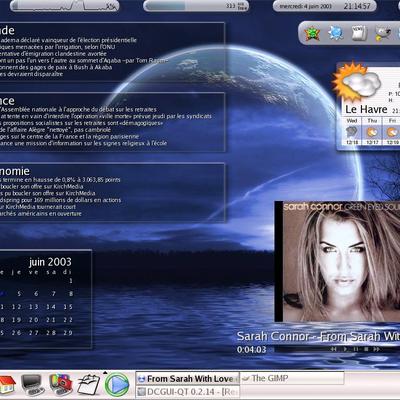Open headline about marchés américains en ouverture

coord(41,214)
